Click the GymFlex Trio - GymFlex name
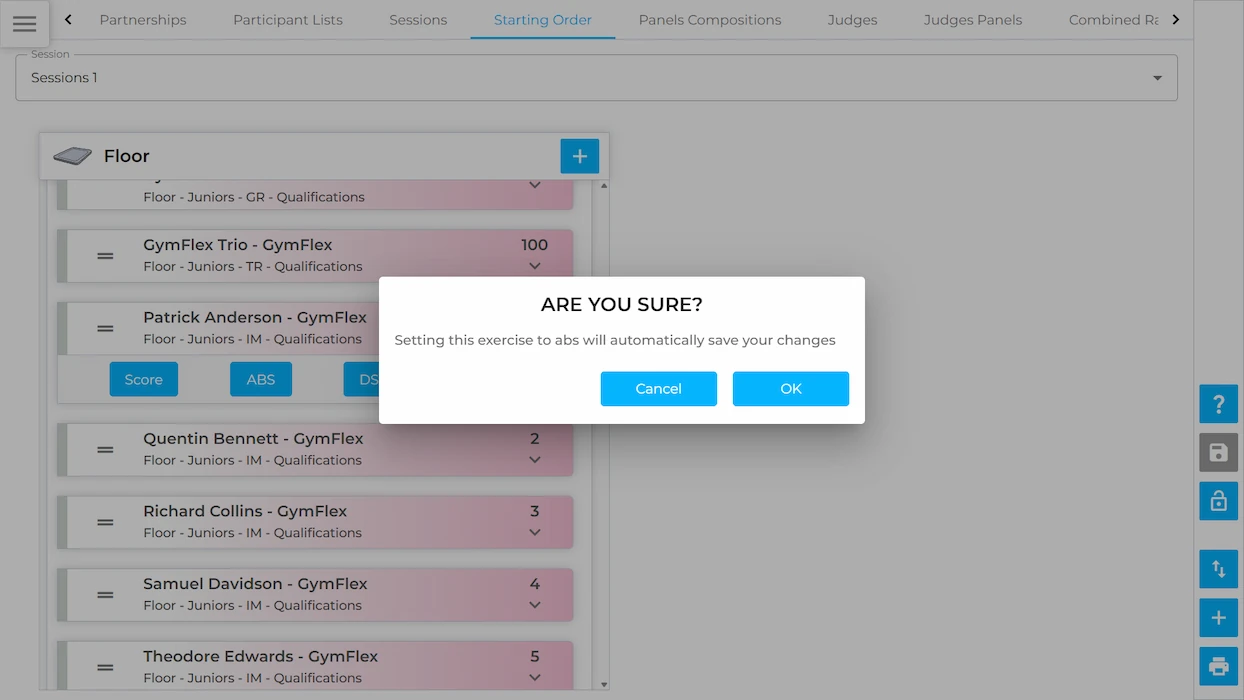 tap(238, 245)
